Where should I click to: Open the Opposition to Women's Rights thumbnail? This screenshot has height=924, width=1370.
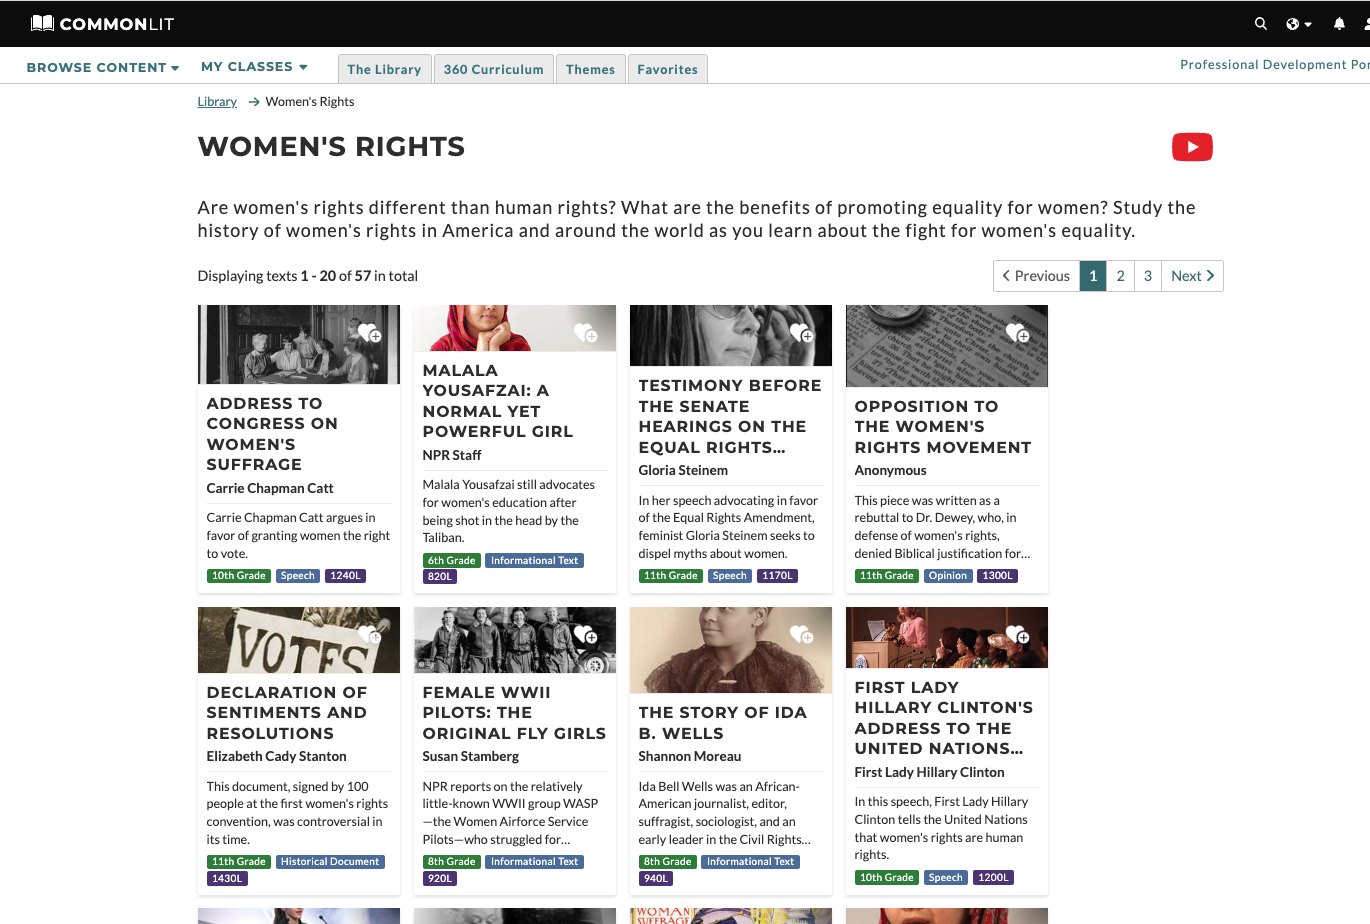[x=947, y=346]
